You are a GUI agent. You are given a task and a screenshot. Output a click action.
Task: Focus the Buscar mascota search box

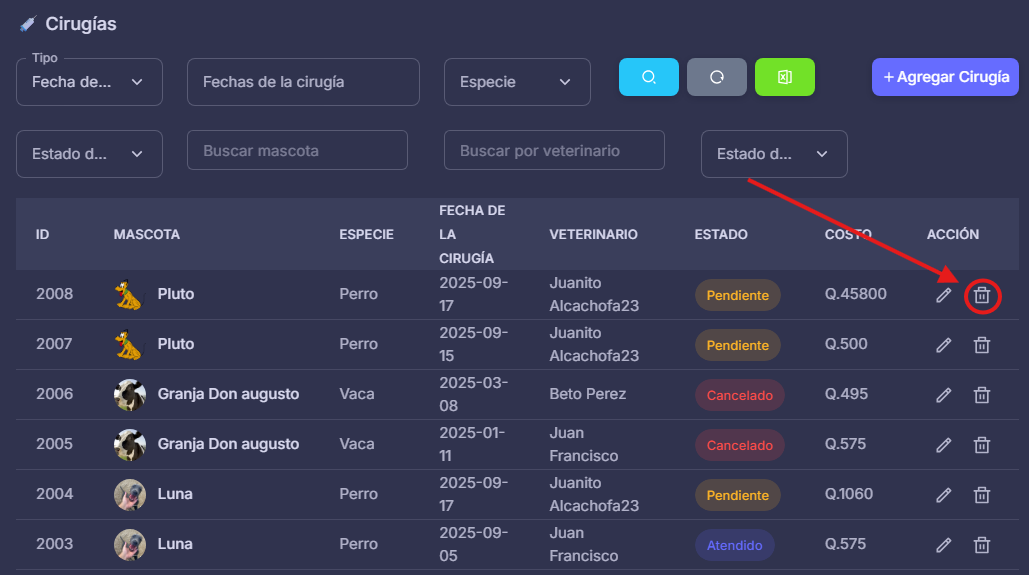click(297, 151)
